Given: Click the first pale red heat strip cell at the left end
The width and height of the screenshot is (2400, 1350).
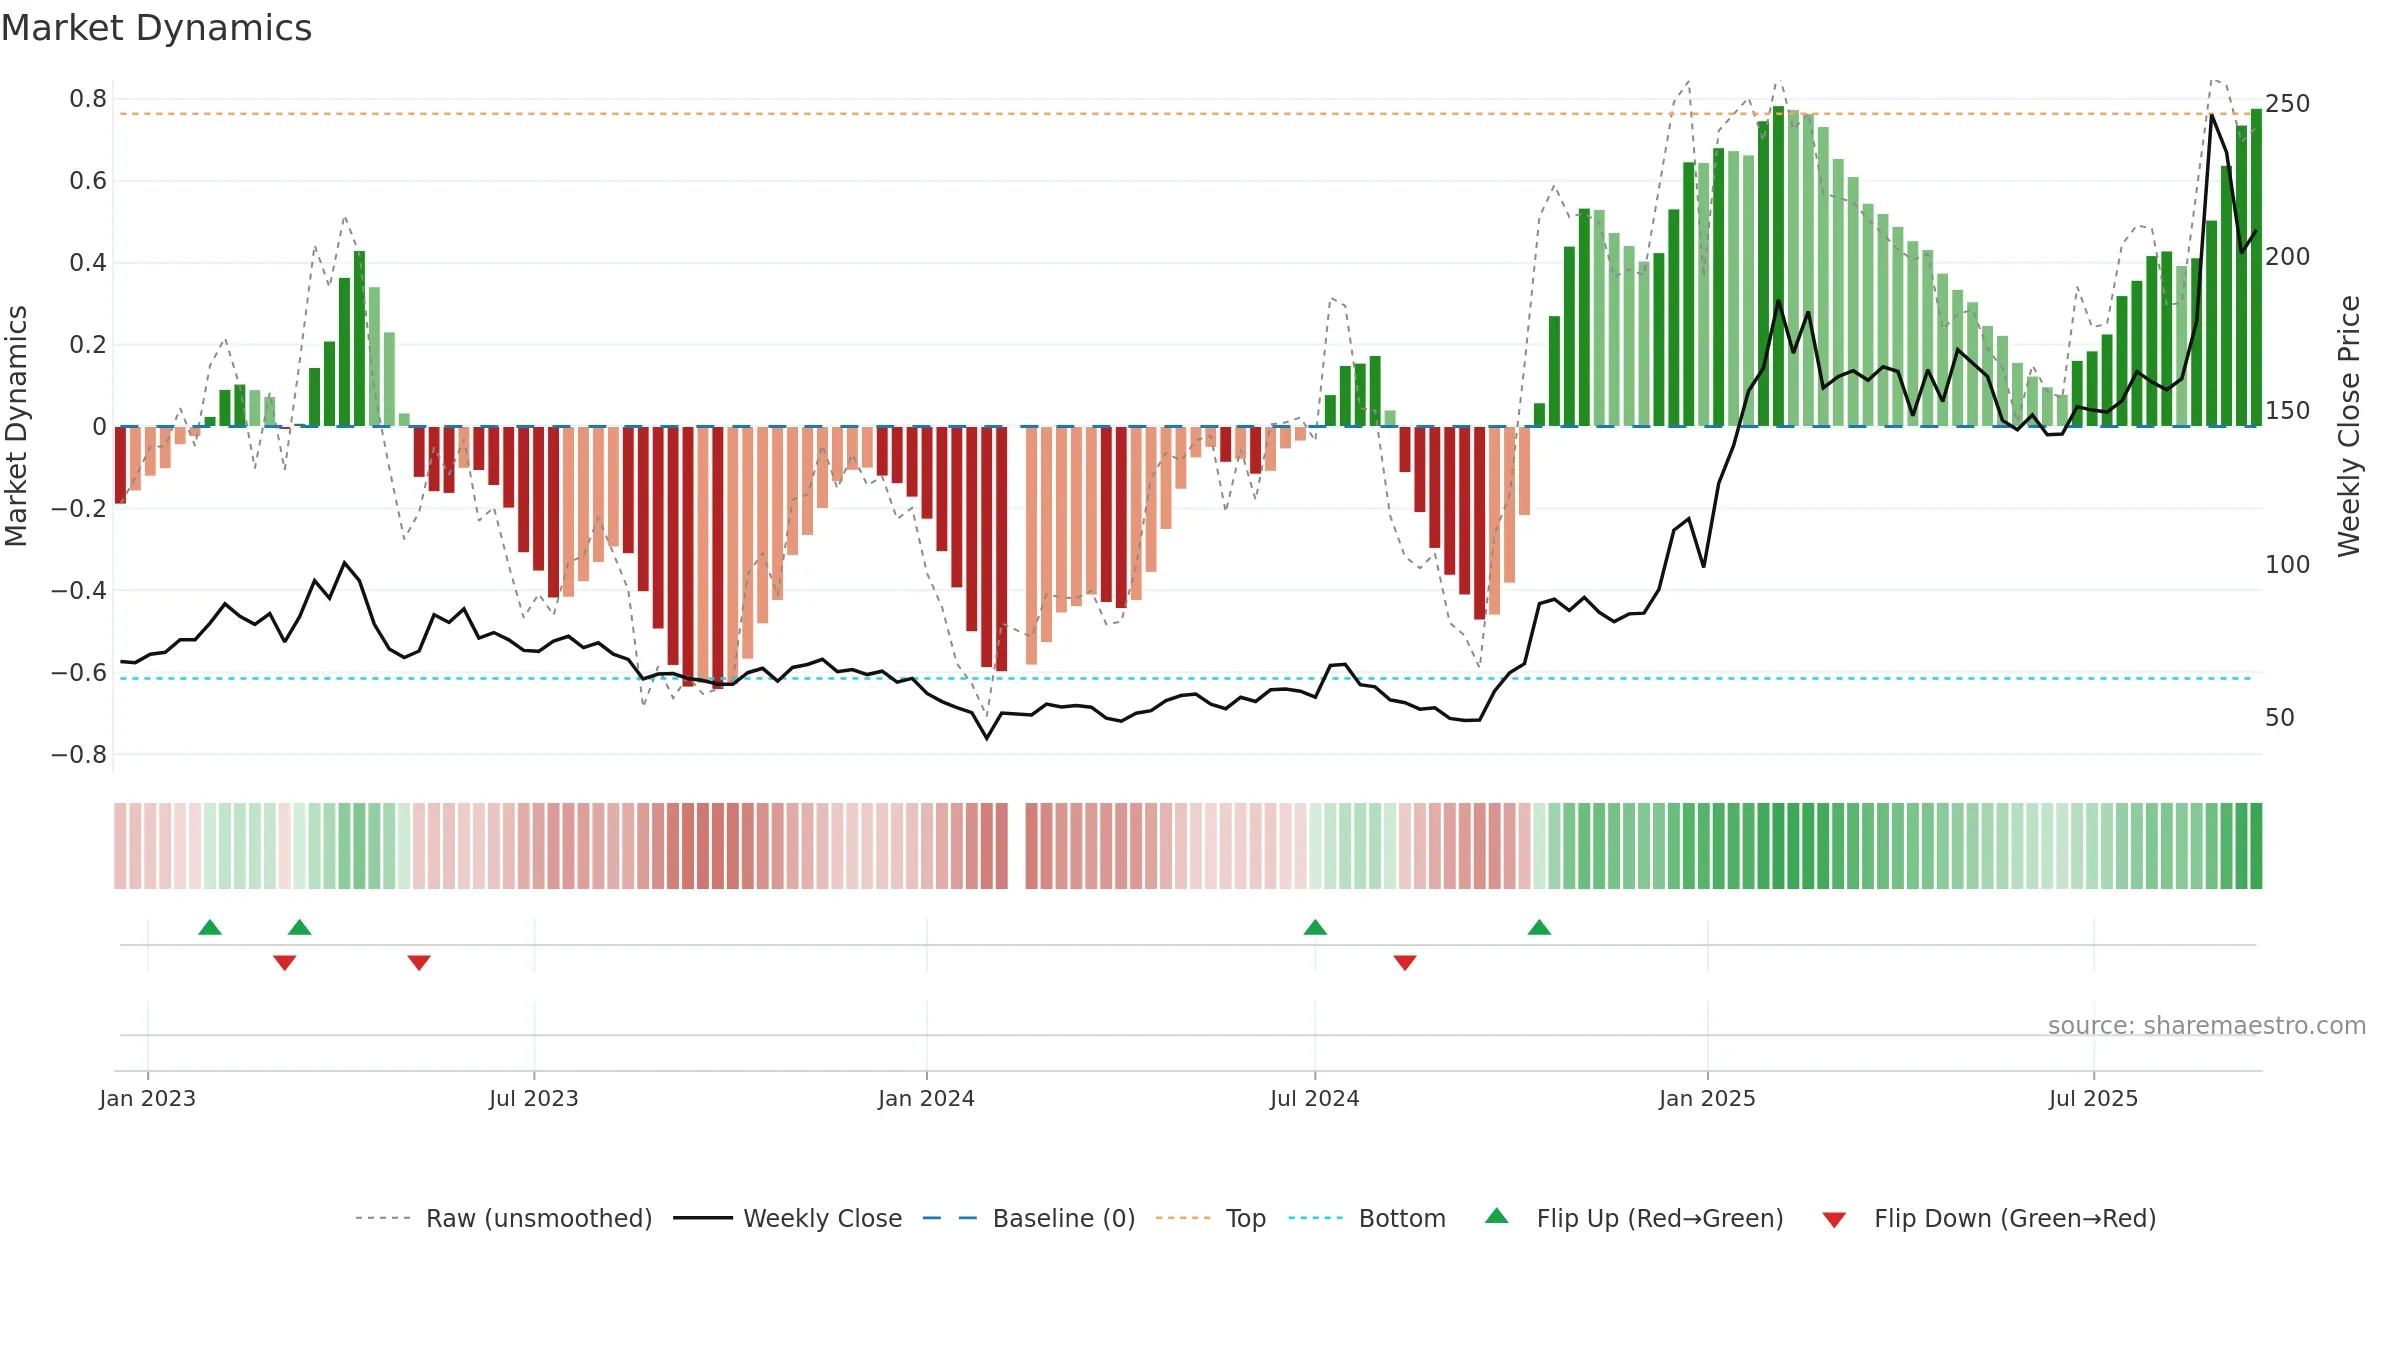Looking at the screenshot, I should point(120,845).
